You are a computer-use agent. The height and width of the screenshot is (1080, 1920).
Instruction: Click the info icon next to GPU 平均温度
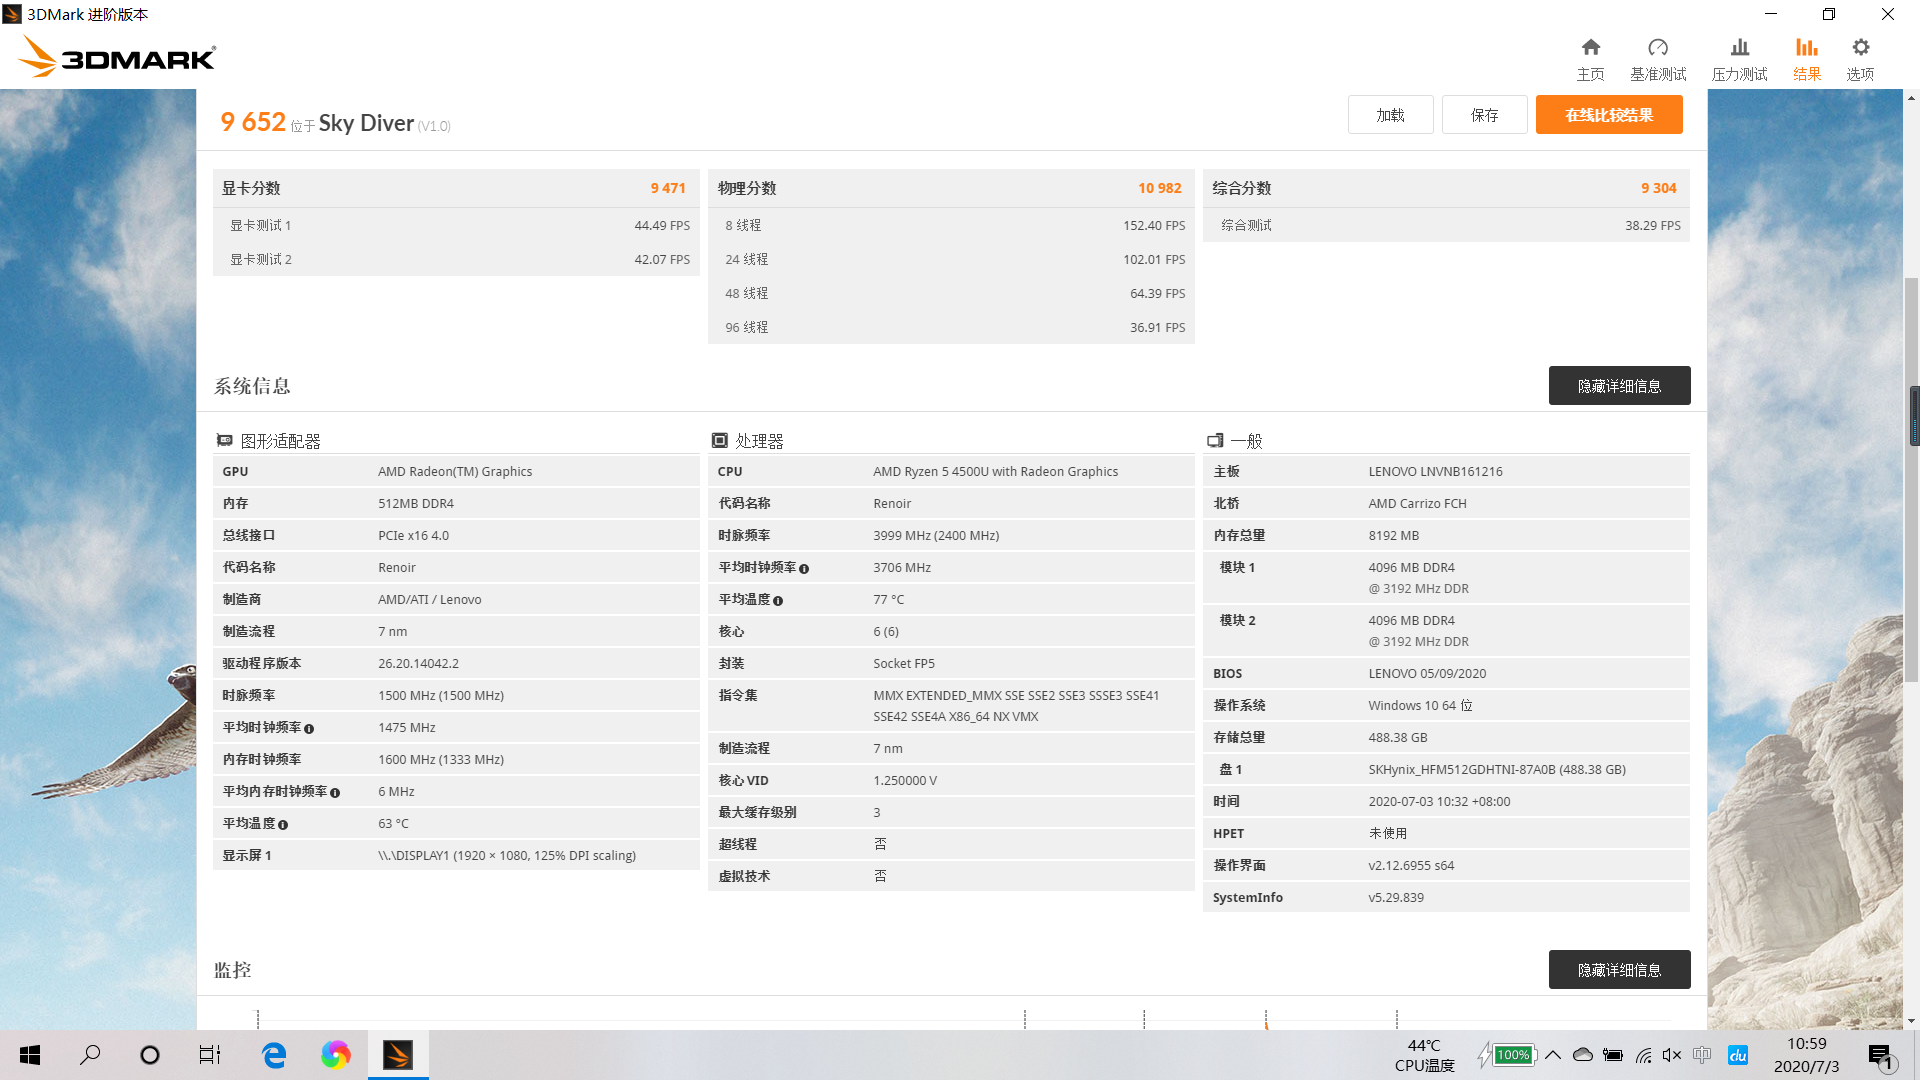pyautogui.click(x=283, y=825)
